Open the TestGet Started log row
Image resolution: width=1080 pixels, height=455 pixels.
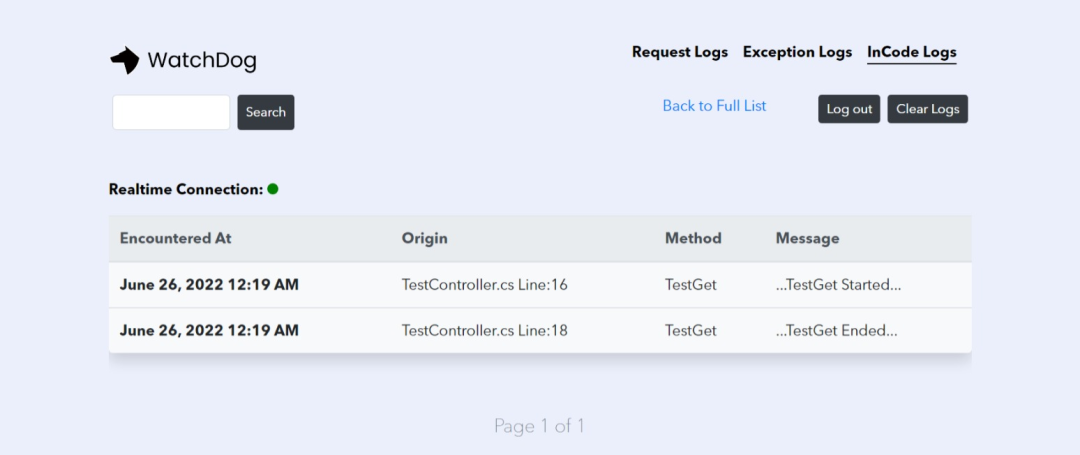click(x=838, y=285)
